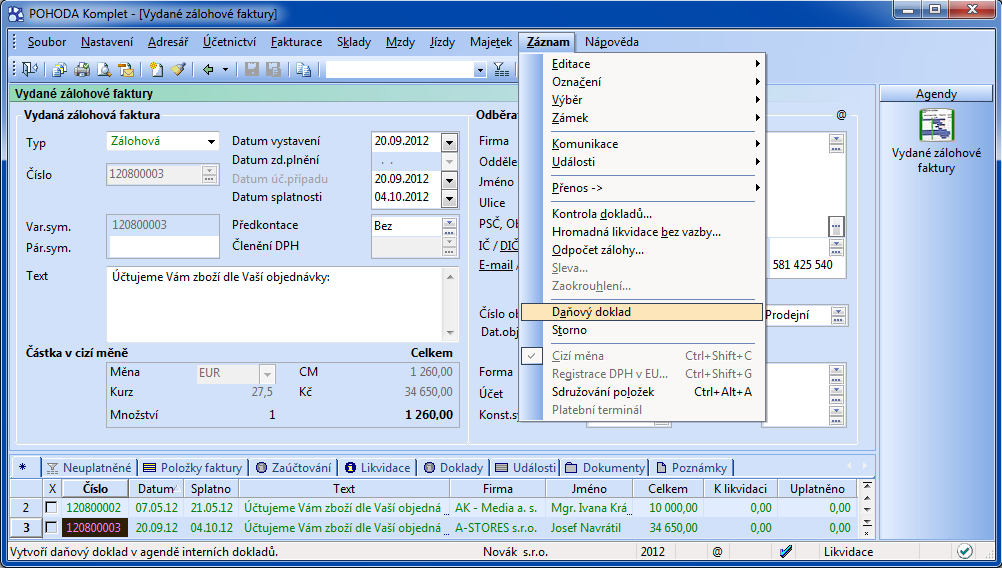Viewport: 1002px width, 568px height.
Task: Click the exit door toolbar icon
Action: (x=30, y=69)
